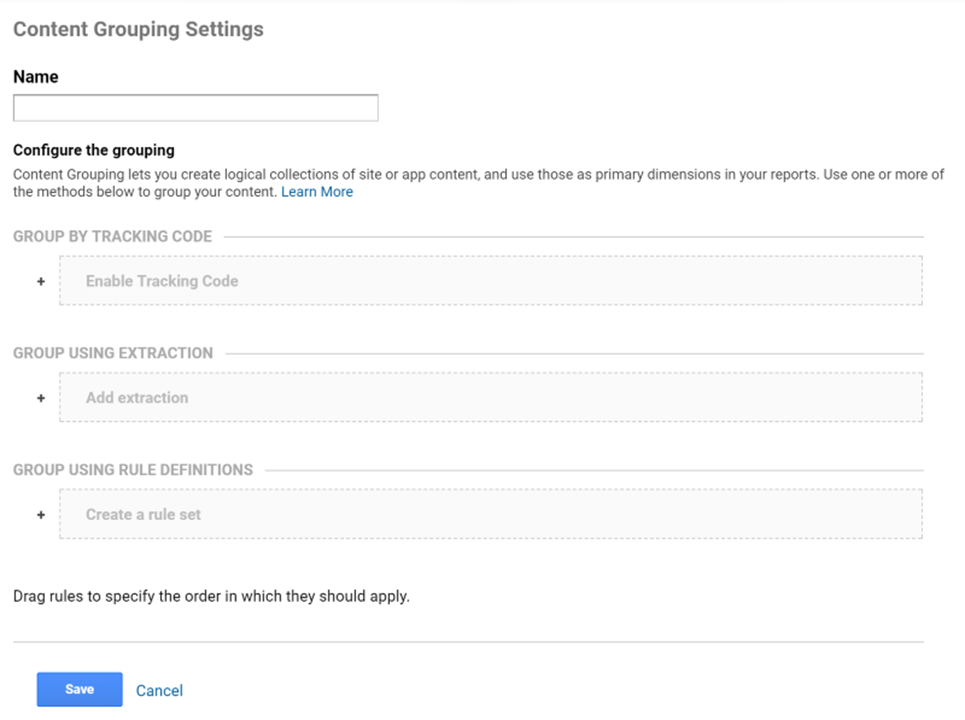
Task: Open the Learn More link
Action: (x=317, y=192)
